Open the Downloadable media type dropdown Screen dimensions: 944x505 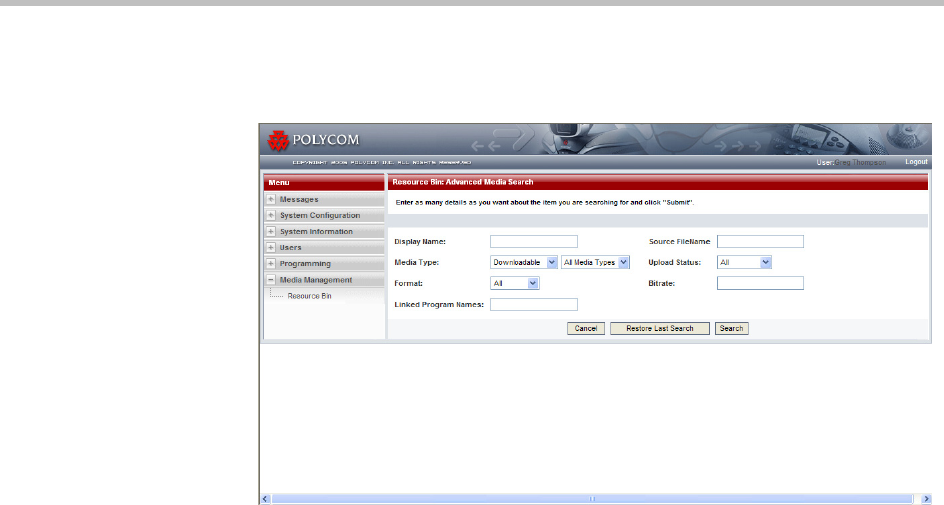(x=524, y=262)
